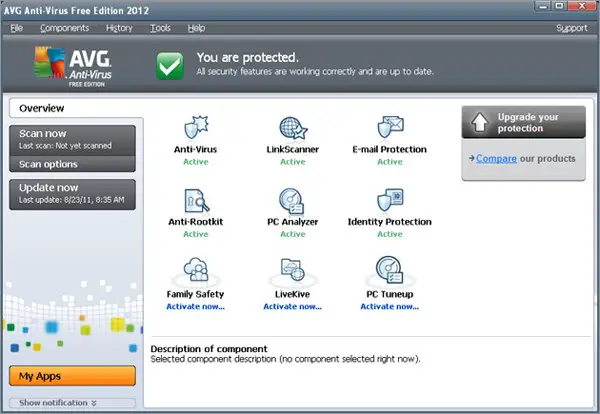Click the Identity Protection label
The height and width of the screenshot is (414, 600).
point(390,222)
